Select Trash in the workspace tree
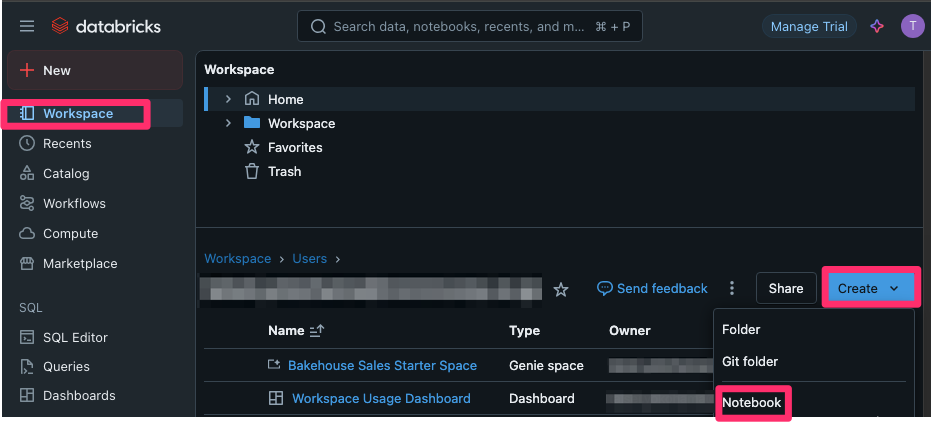931x422 pixels. tap(284, 172)
